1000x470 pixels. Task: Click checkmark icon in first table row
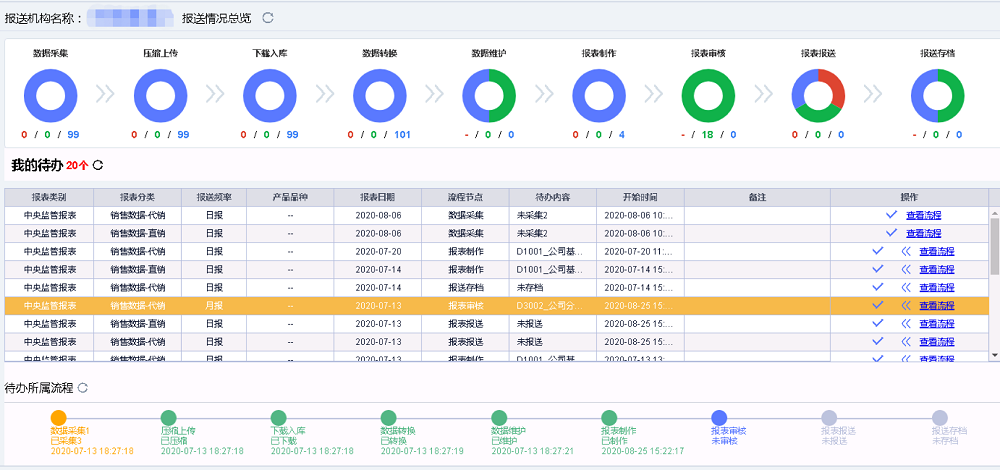(x=890, y=214)
